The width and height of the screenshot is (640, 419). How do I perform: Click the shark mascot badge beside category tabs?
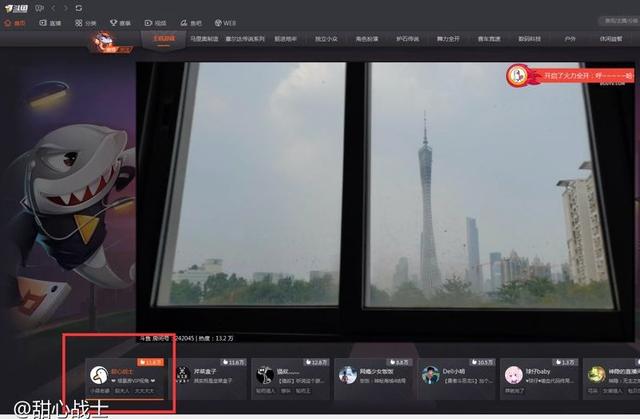pyautogui.click(x=110, y=43)
